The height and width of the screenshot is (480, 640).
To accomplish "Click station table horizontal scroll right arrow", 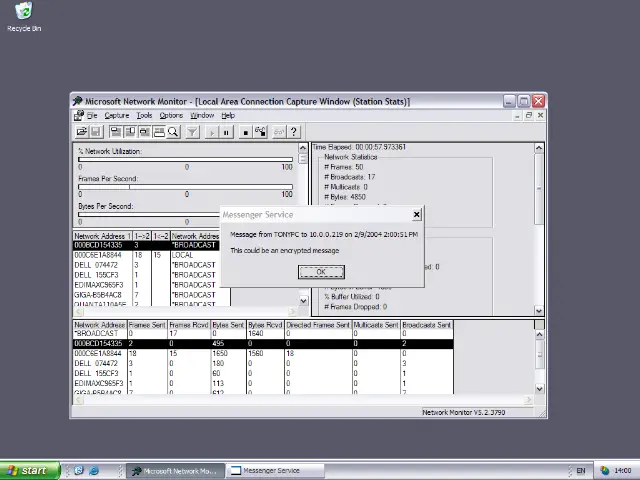I will click(x=529, y=400).
